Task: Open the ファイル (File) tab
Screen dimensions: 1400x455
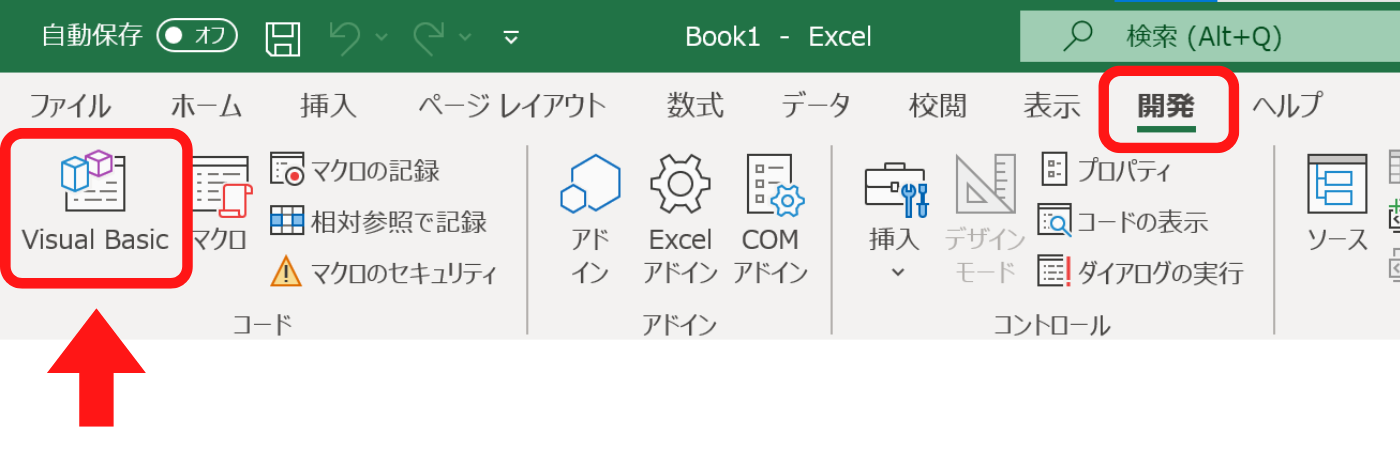Action: click(70, 105)
